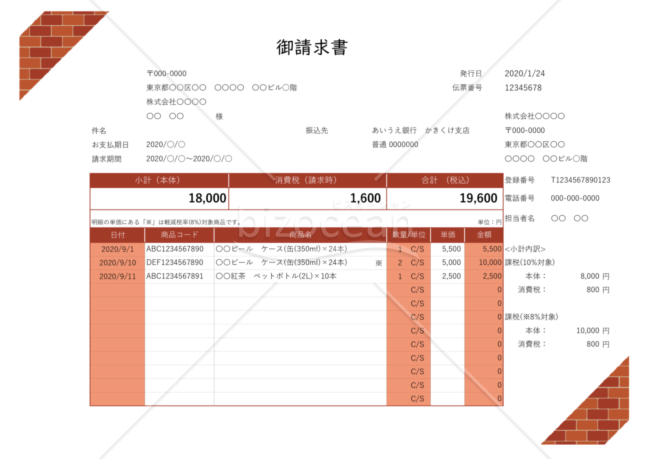Click the 発行日 label

[471, 73]
